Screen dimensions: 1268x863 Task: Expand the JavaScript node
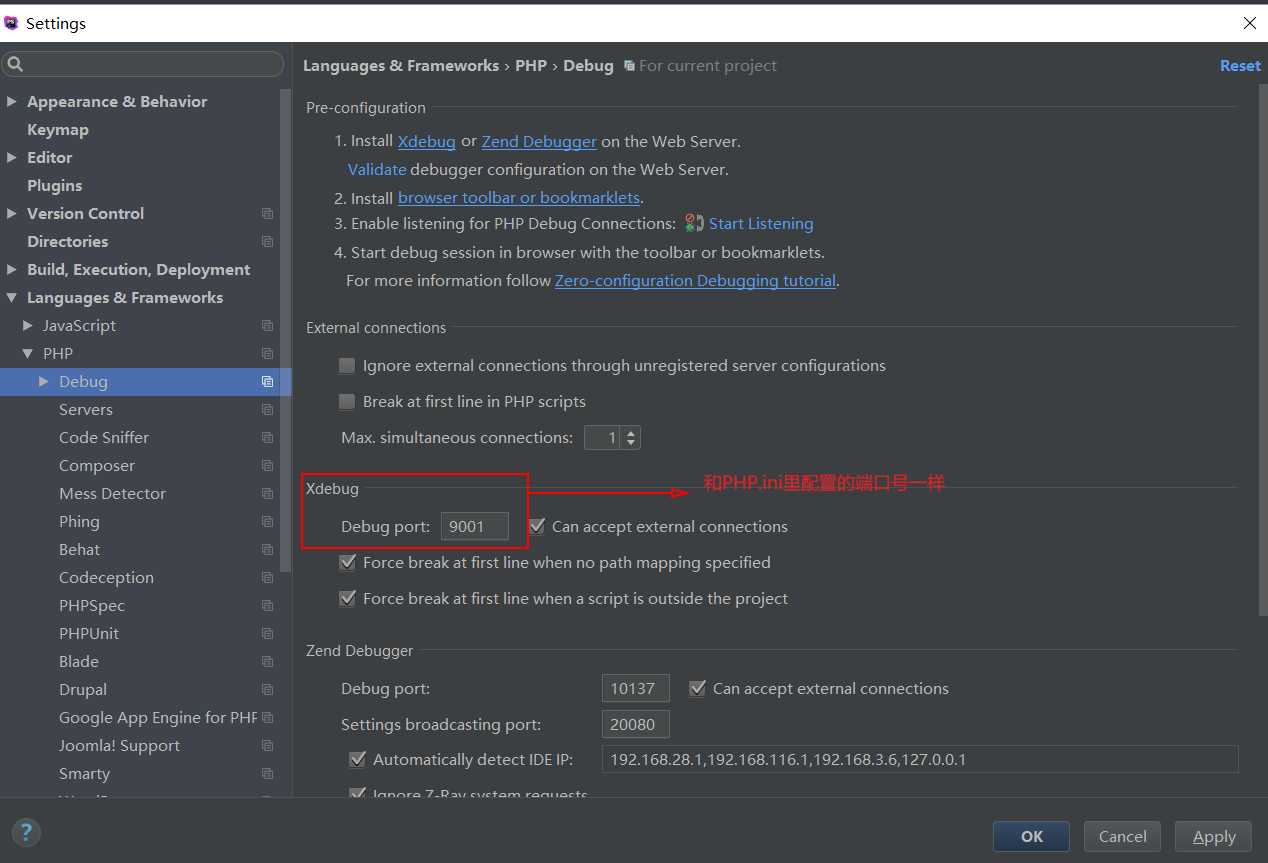28,325
